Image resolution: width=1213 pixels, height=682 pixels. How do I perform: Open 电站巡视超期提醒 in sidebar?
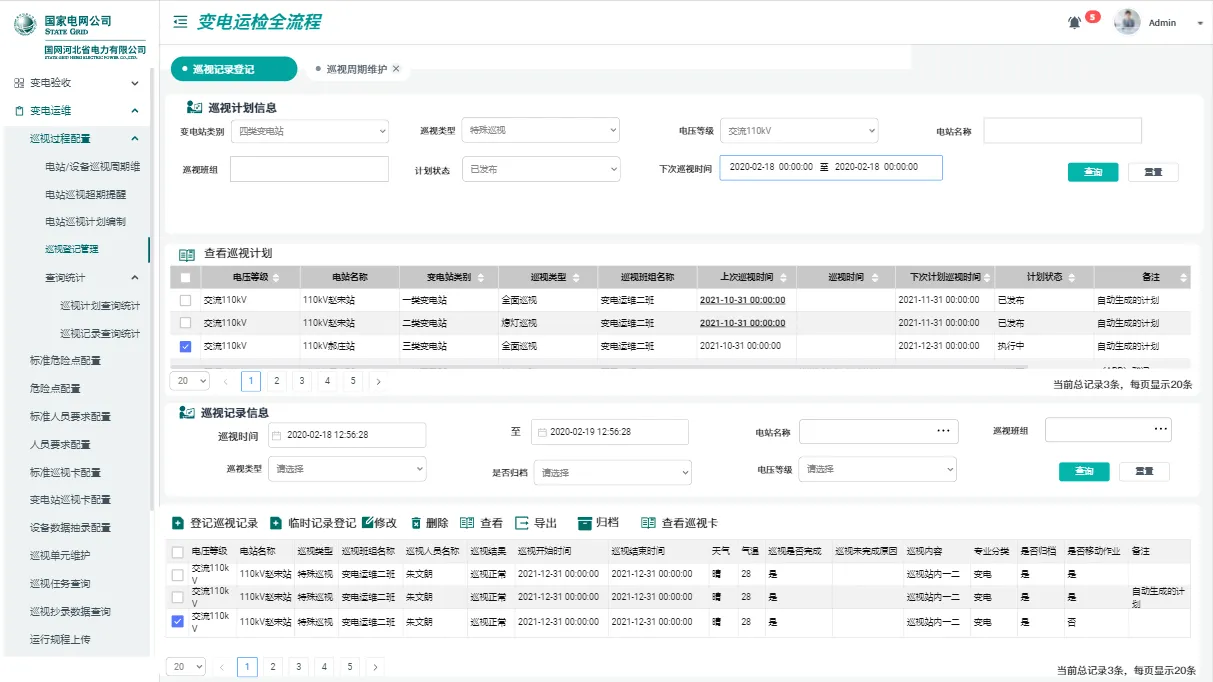[x=85, y=194]
